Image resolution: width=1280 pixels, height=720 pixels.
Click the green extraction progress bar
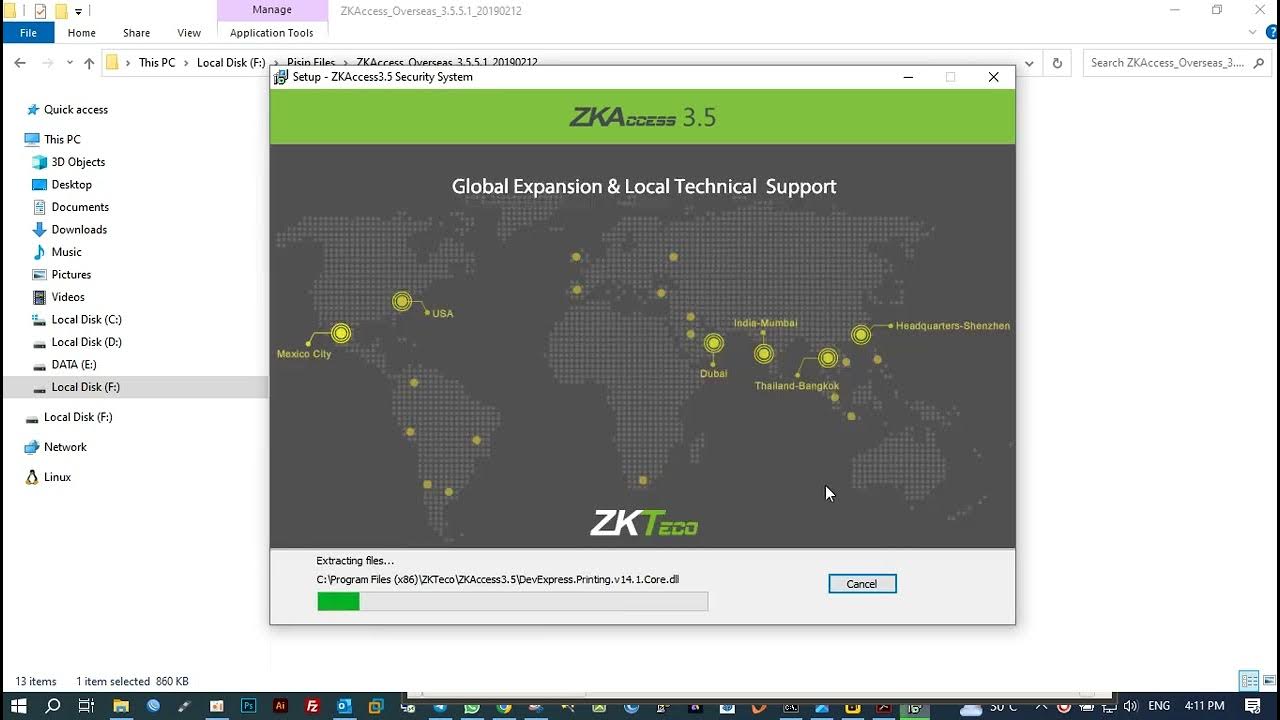click(x=512, y=601)
